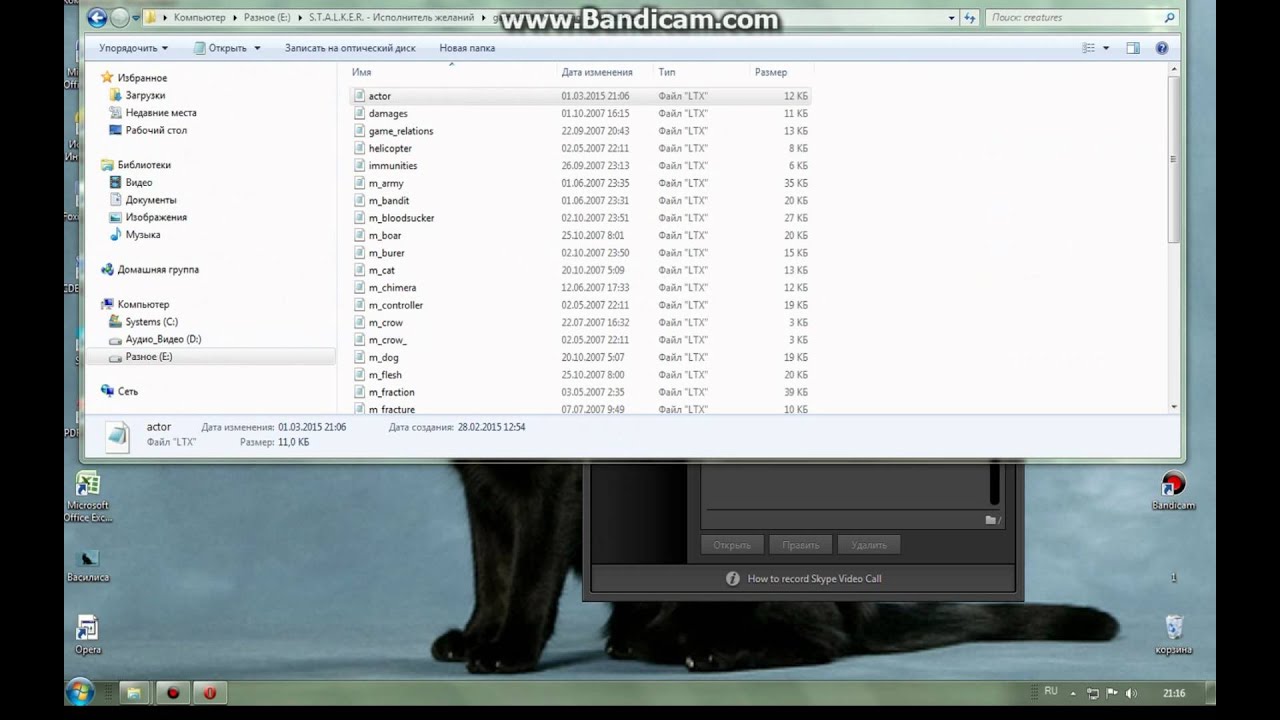
Task: Click the Компьютер breadcrumb segment
Action: point(200,17)
